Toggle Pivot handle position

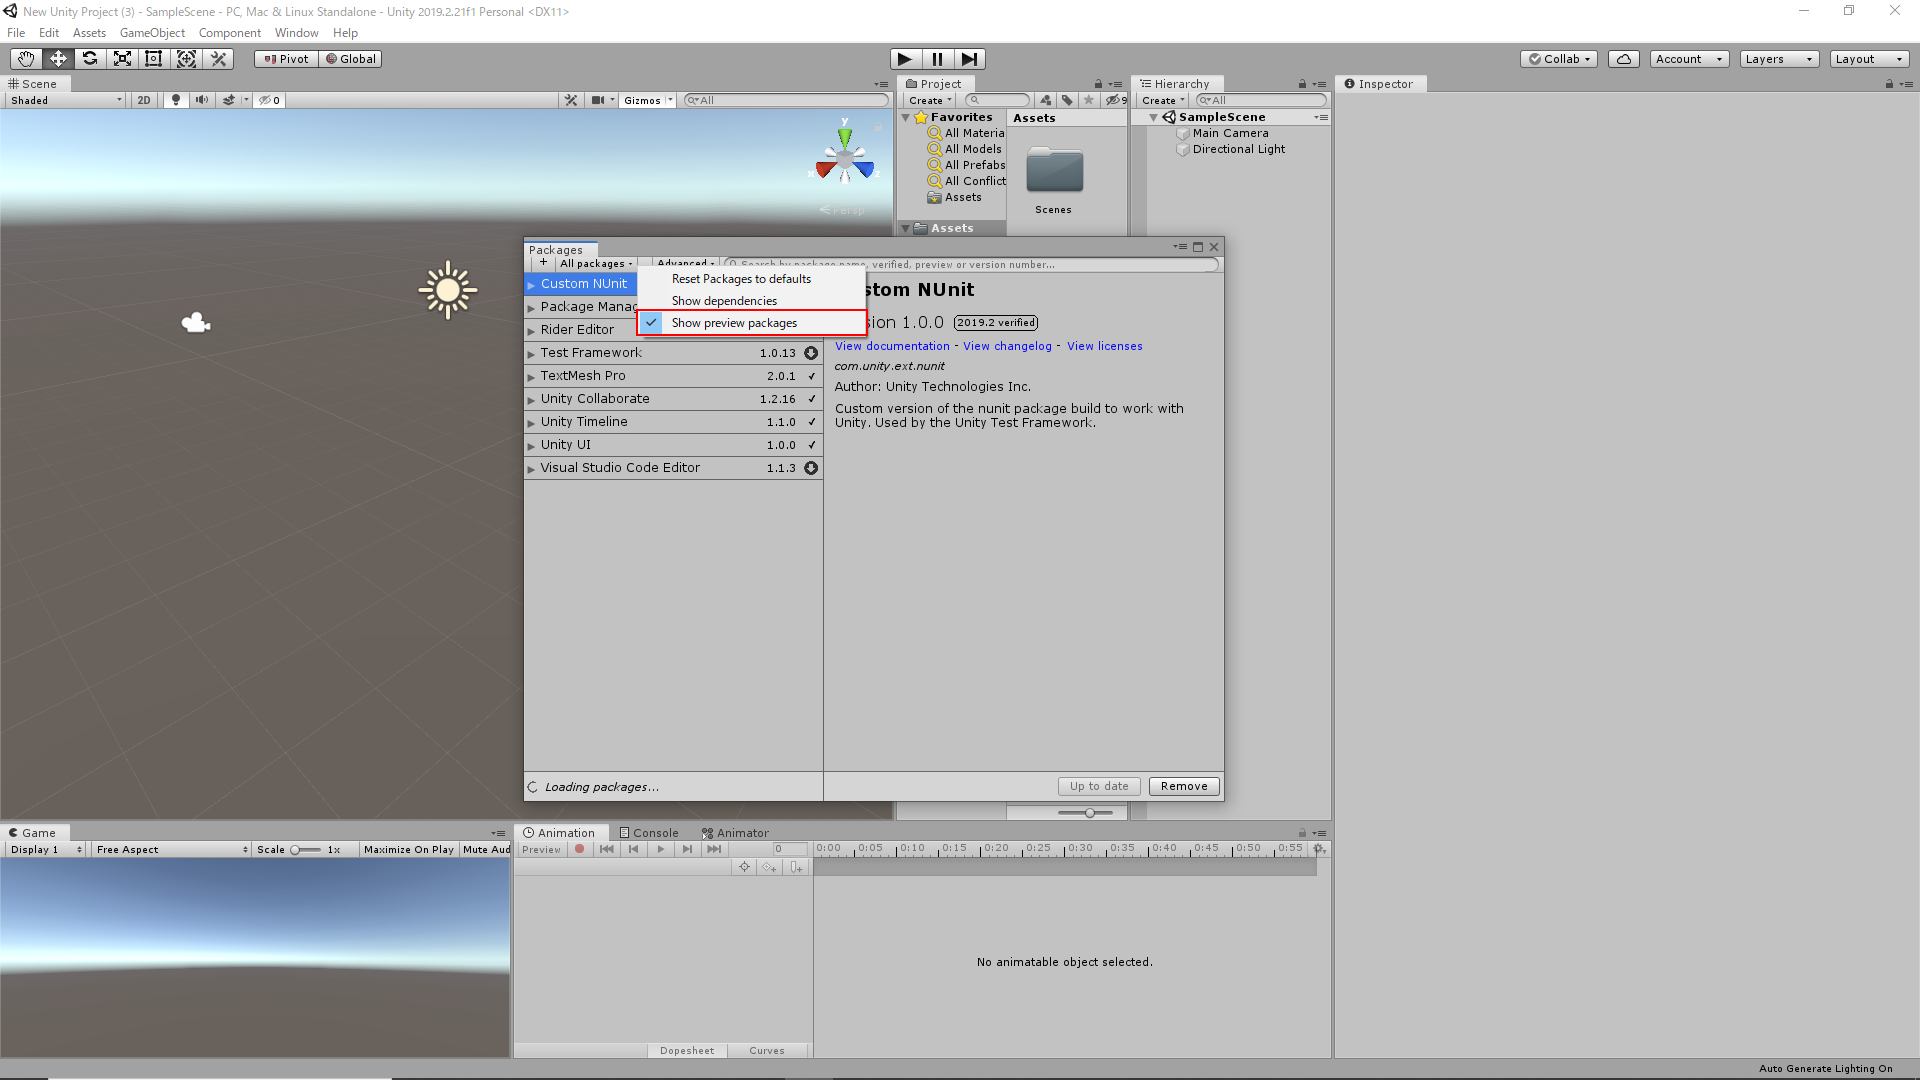[286, 59]
